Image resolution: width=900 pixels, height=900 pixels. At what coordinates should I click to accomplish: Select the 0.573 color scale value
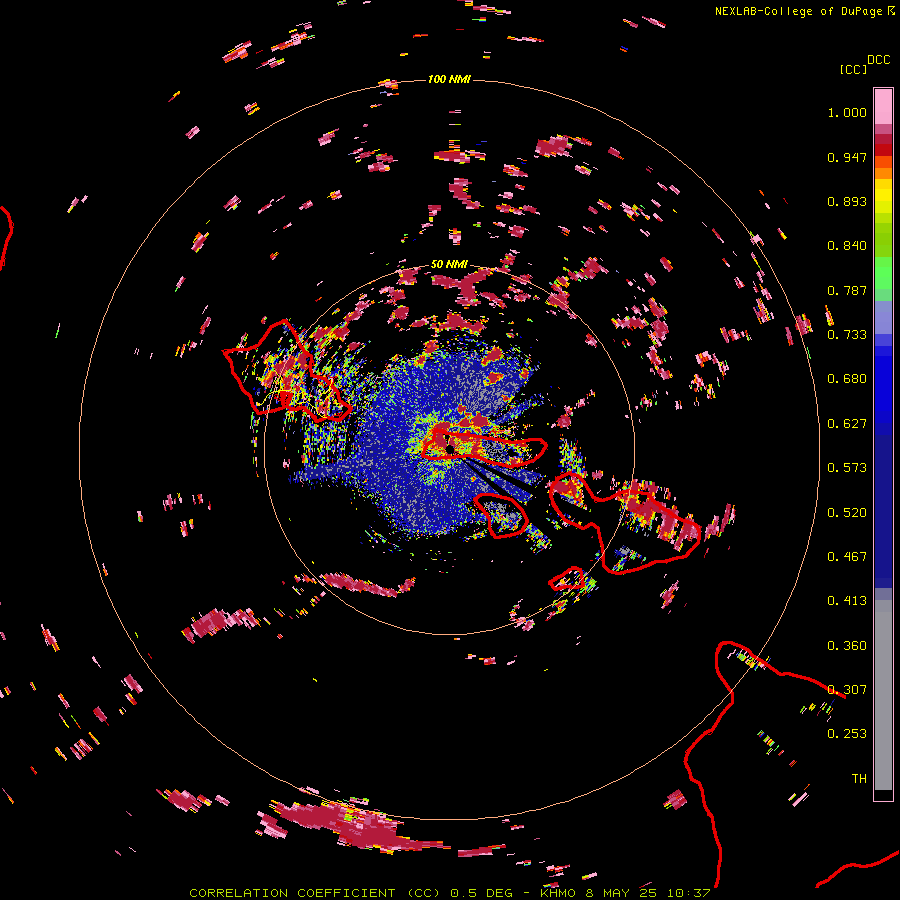847,468
